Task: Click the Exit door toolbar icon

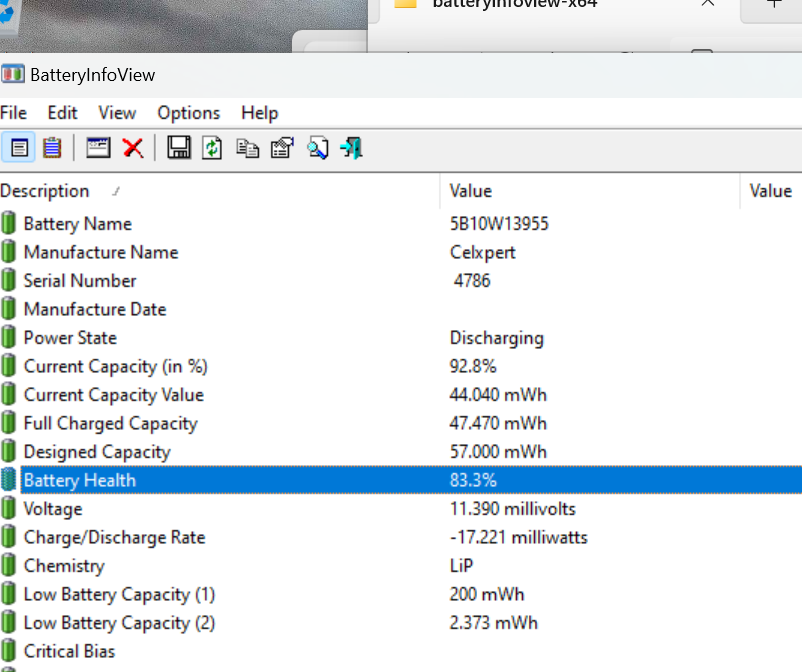Action: coord(352,148)
